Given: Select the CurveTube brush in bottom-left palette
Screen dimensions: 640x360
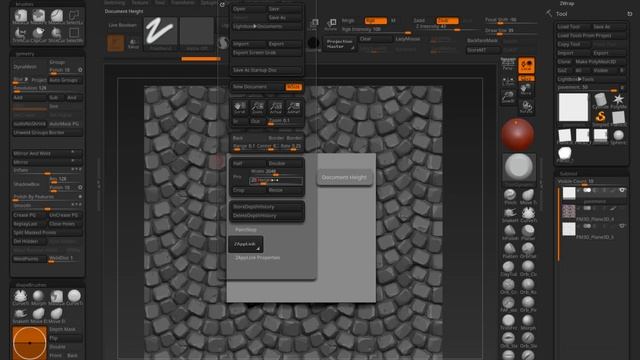Looking at the screenshot, I should [20, 296].
